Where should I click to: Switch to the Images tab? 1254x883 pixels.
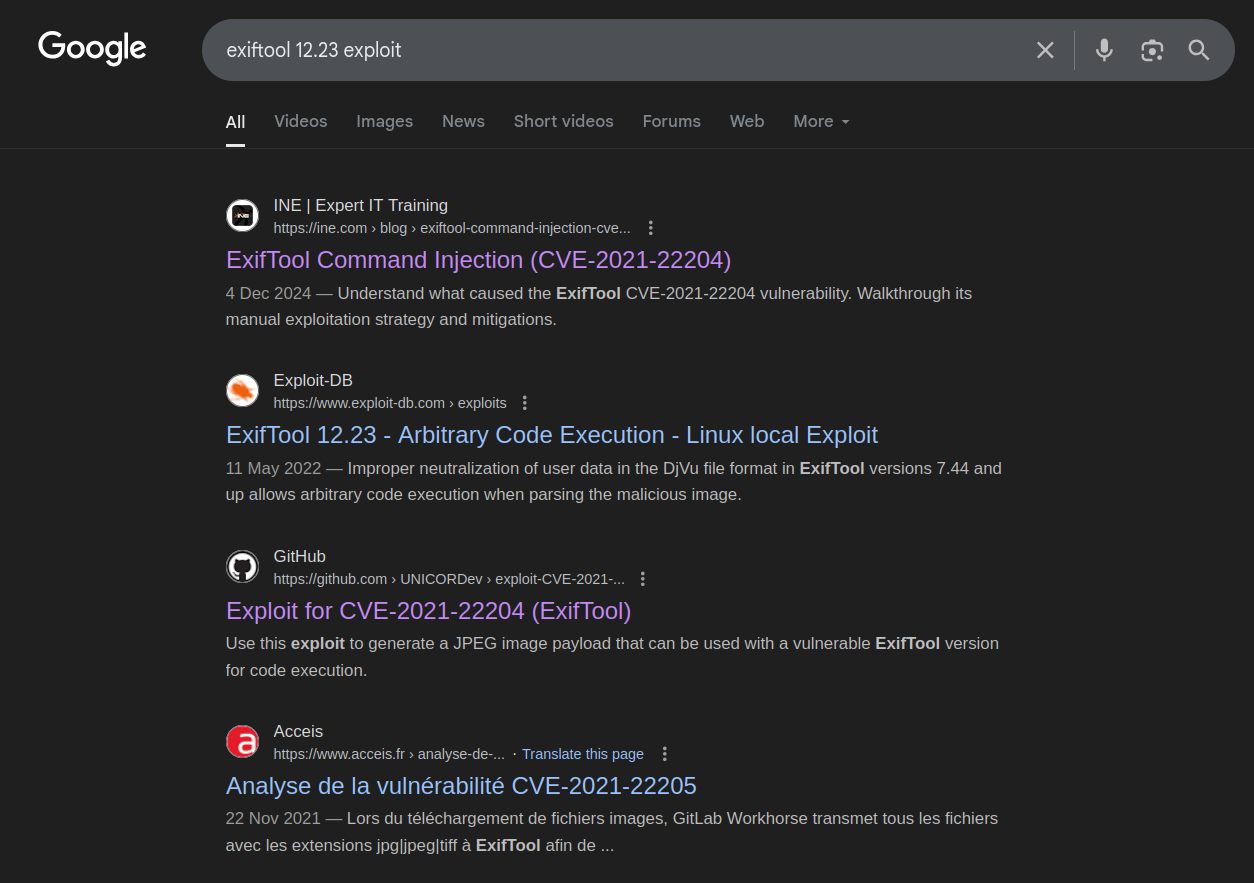[385, 121]
